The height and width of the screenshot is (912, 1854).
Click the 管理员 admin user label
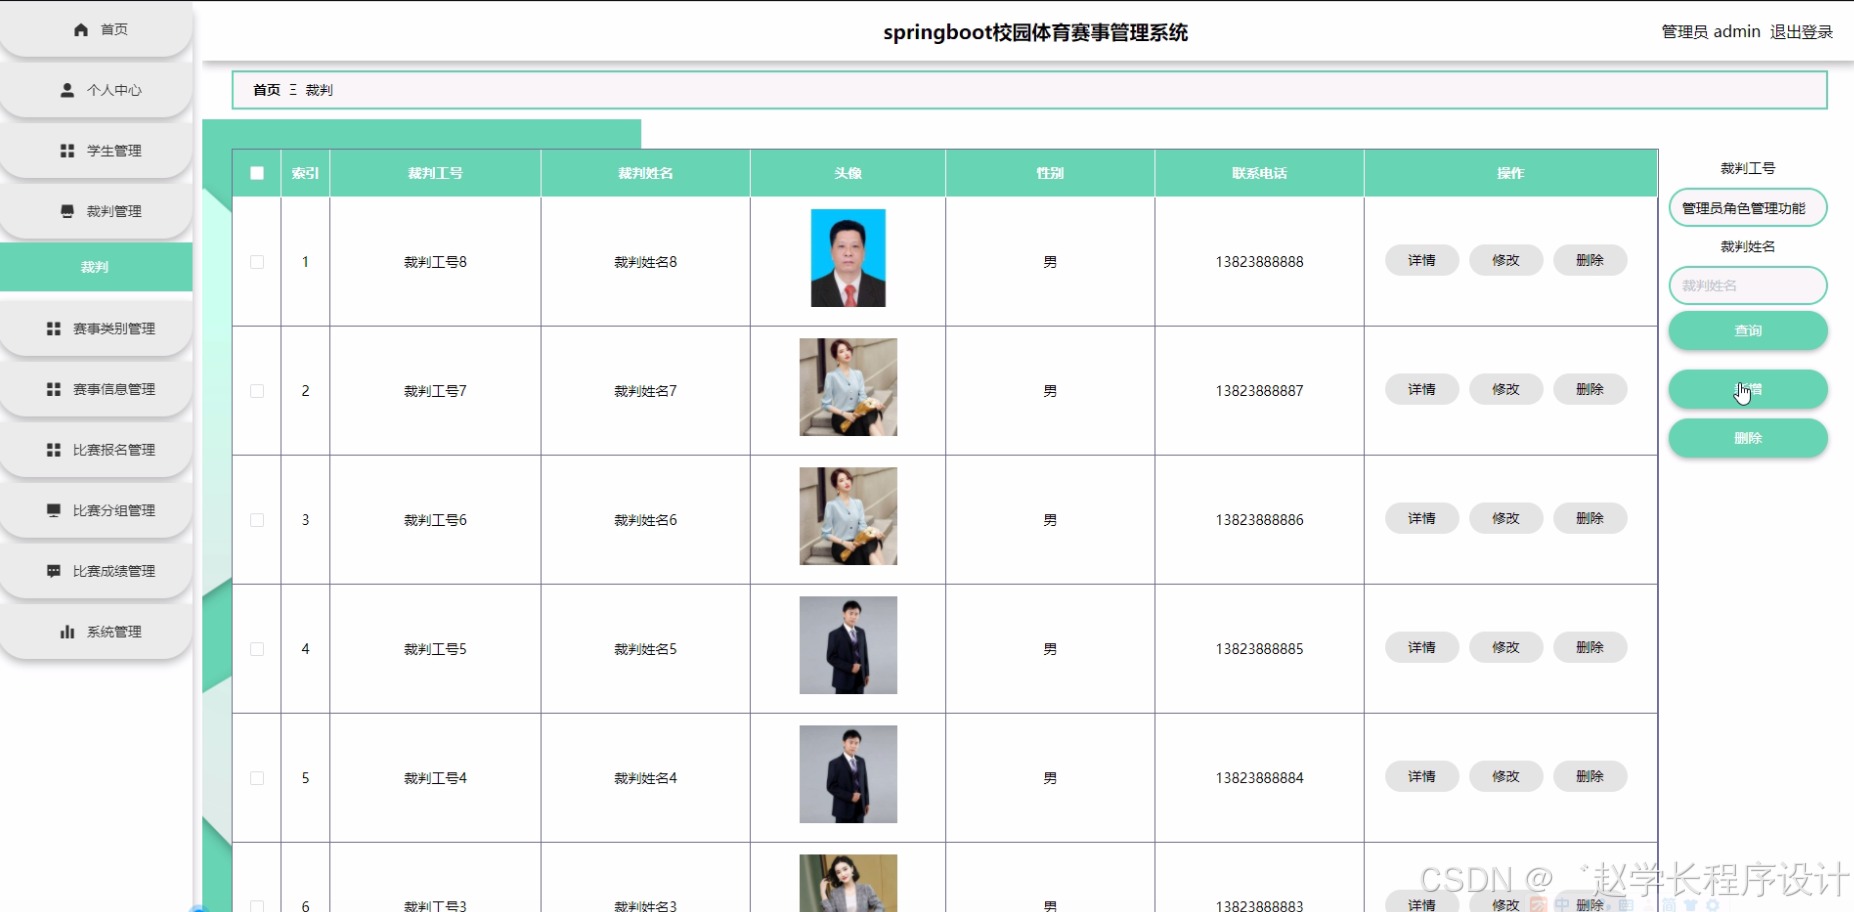1710,32
